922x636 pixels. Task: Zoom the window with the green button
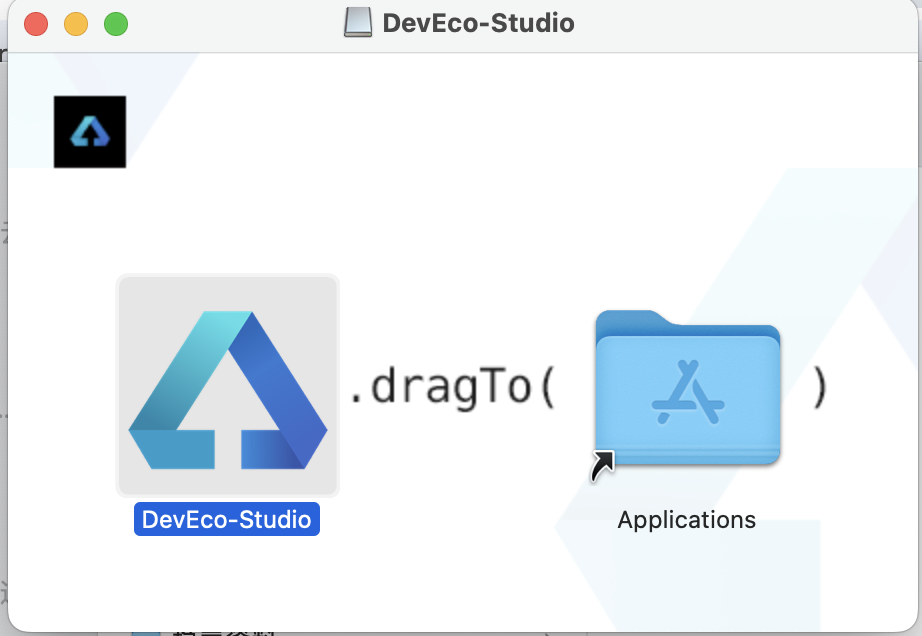tap(116, 24)
